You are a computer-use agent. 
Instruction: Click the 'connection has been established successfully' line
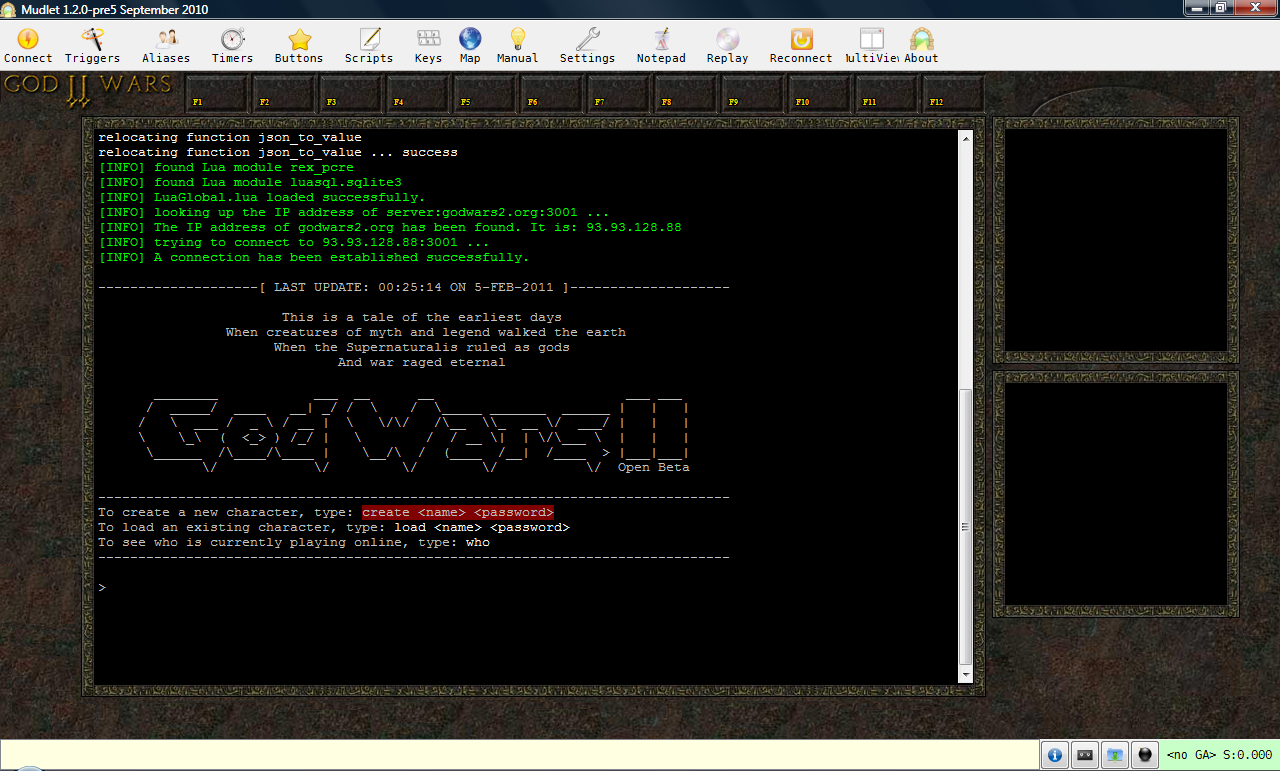[314, 257]
